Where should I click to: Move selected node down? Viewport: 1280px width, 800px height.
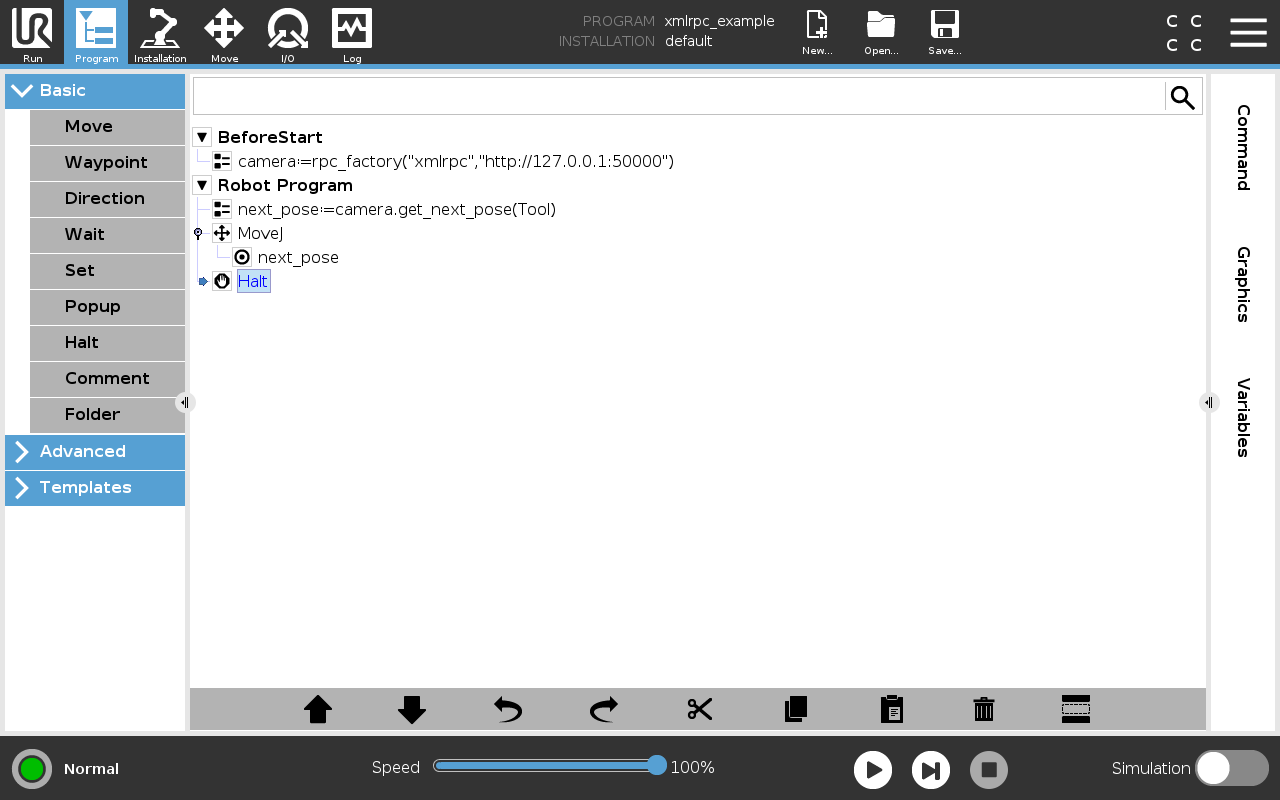coord(412,709)
